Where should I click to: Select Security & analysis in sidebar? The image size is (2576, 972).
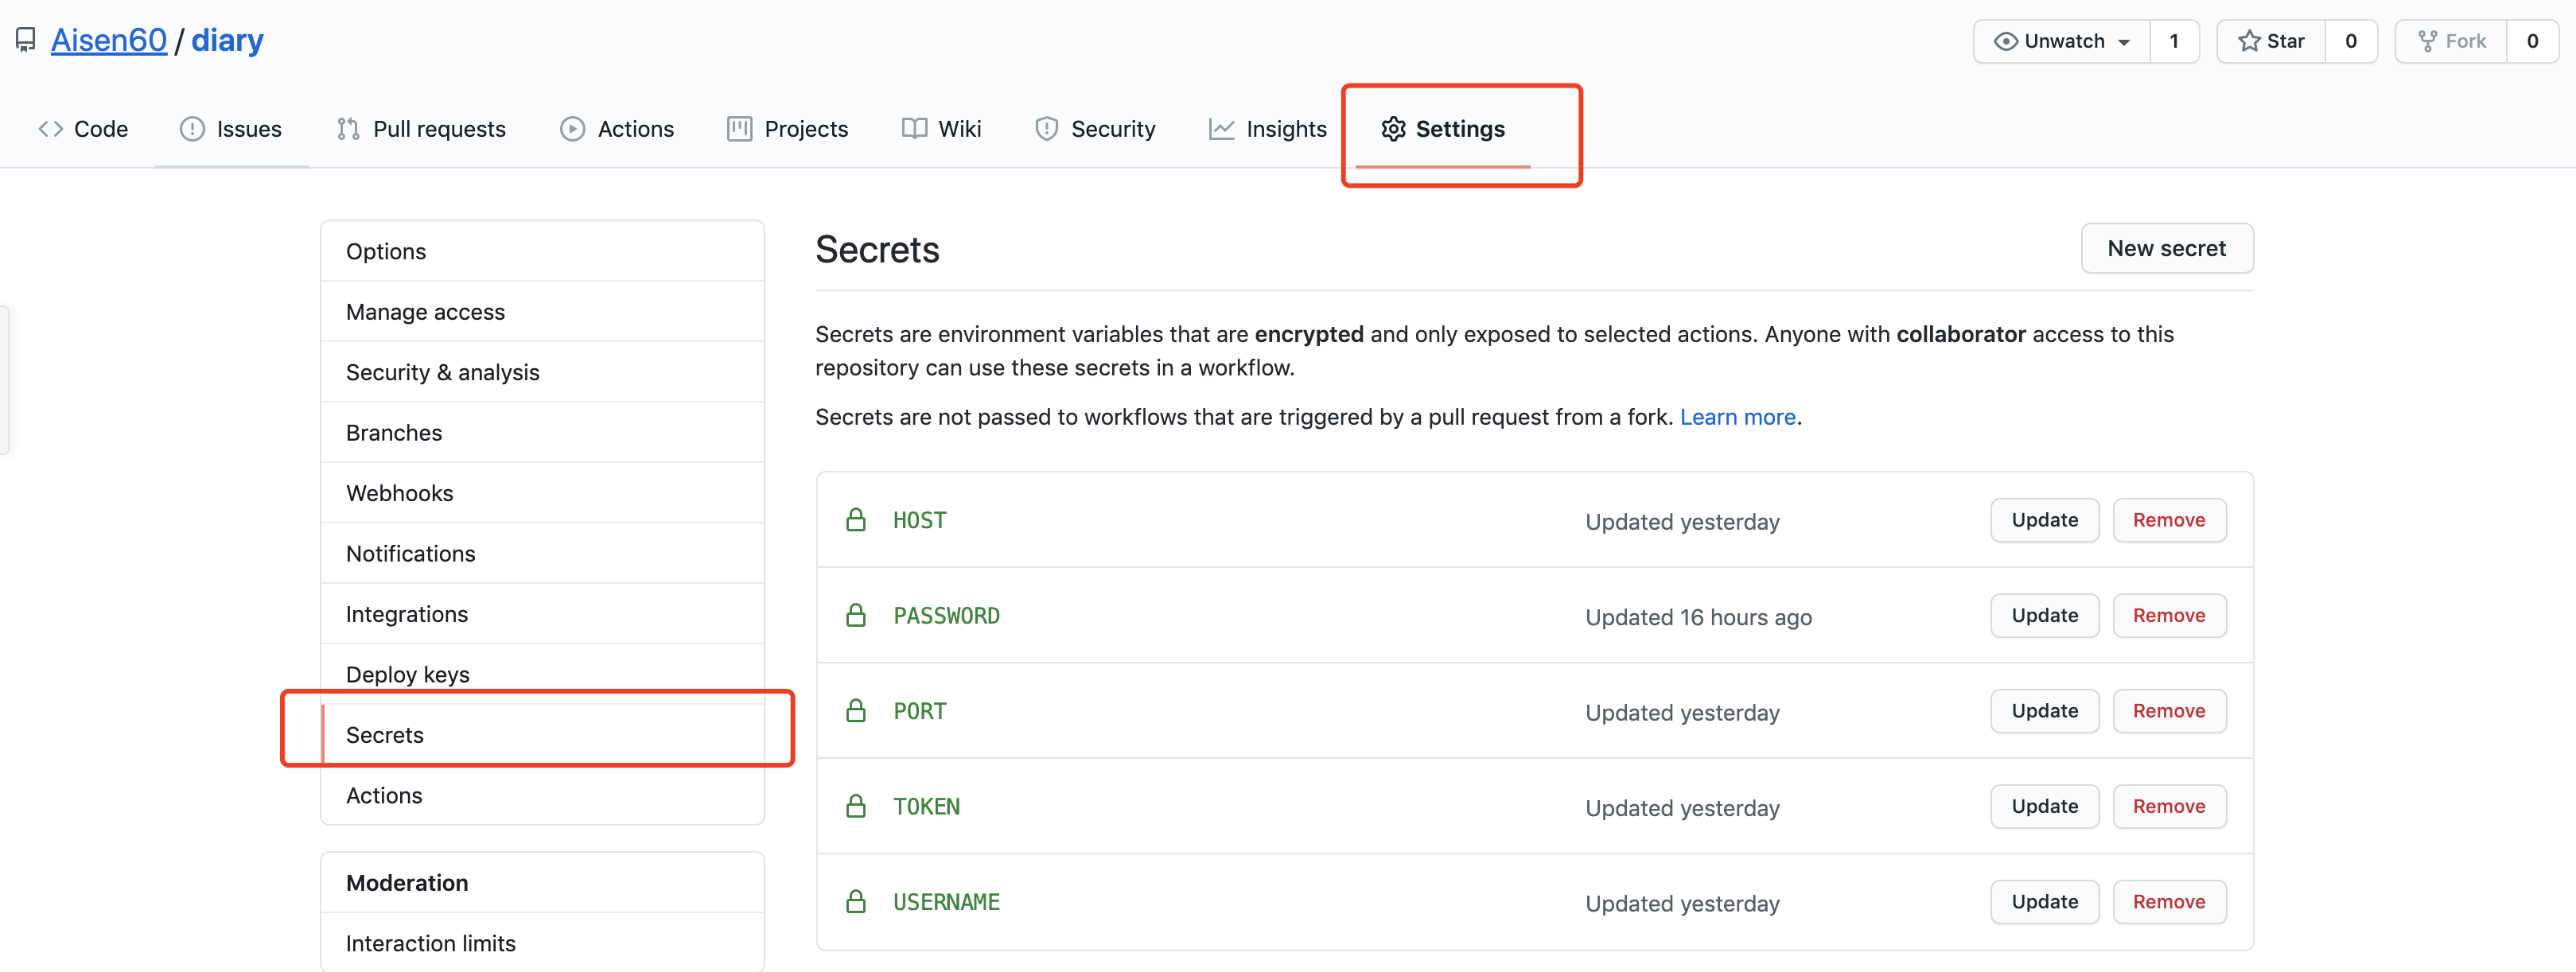[x=542, y=372]
